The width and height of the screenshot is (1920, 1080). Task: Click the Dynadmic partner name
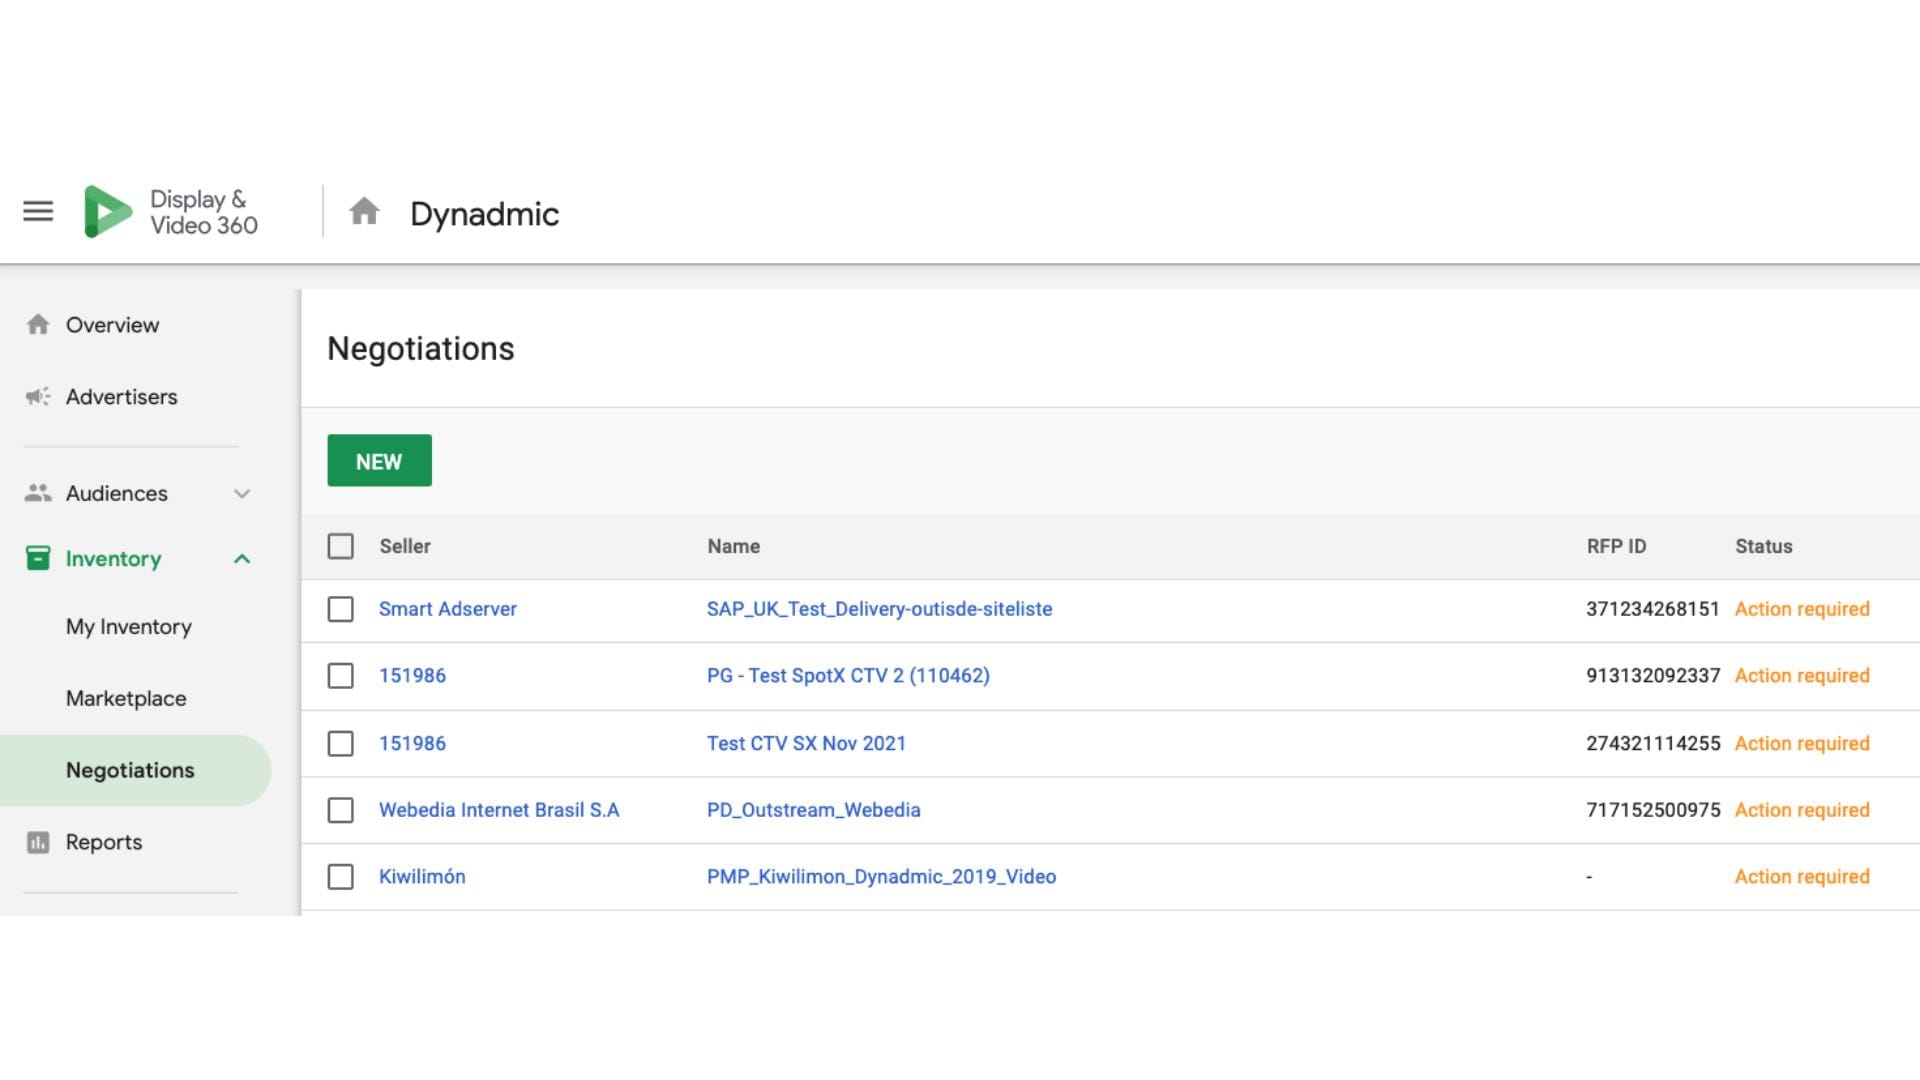tap(484, 214)
